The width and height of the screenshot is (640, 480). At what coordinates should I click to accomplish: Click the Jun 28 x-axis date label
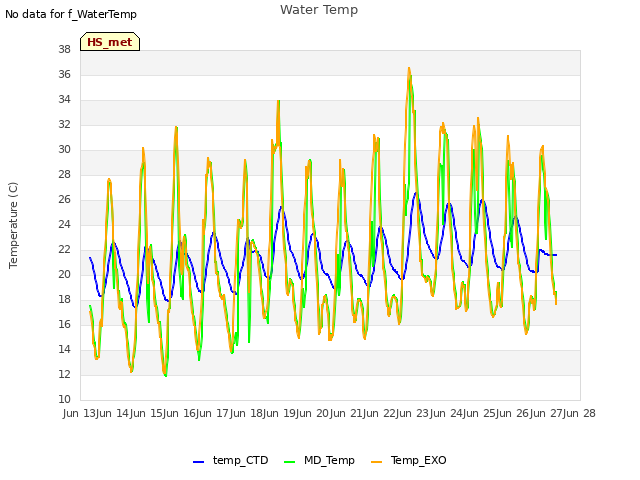pos(581,413)
